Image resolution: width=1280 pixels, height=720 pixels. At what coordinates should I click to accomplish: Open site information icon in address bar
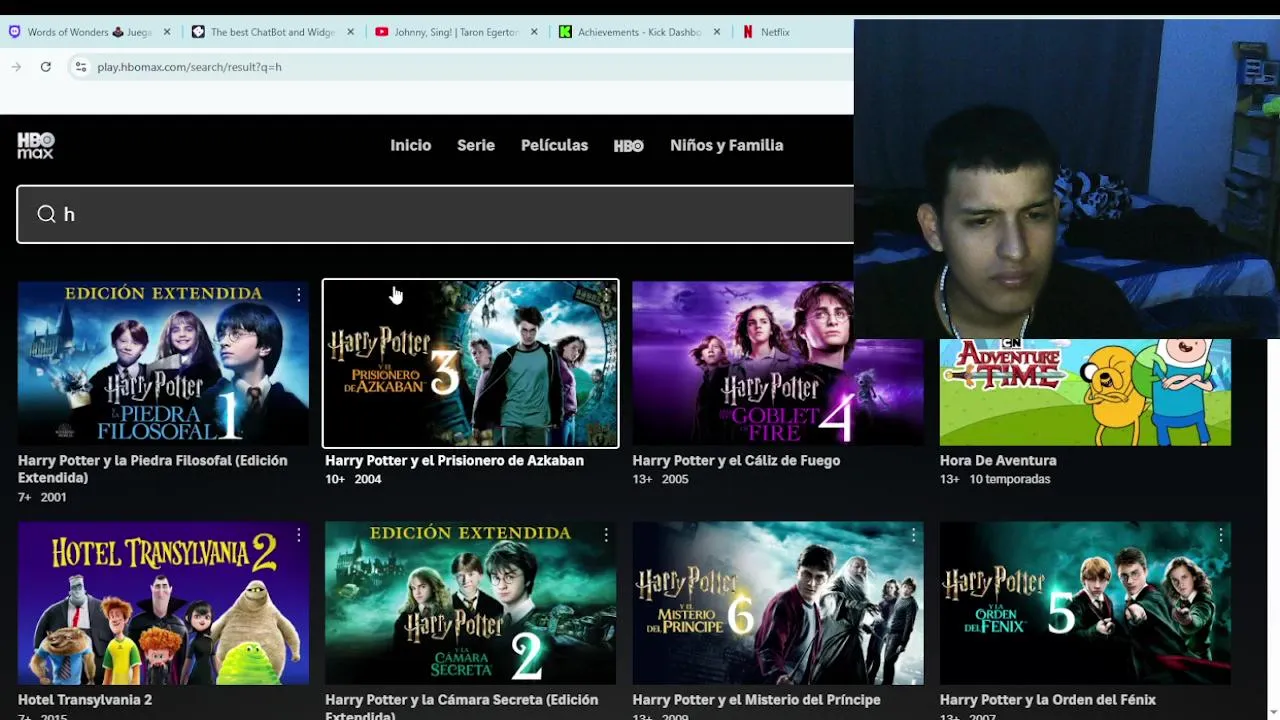(81, 67)
